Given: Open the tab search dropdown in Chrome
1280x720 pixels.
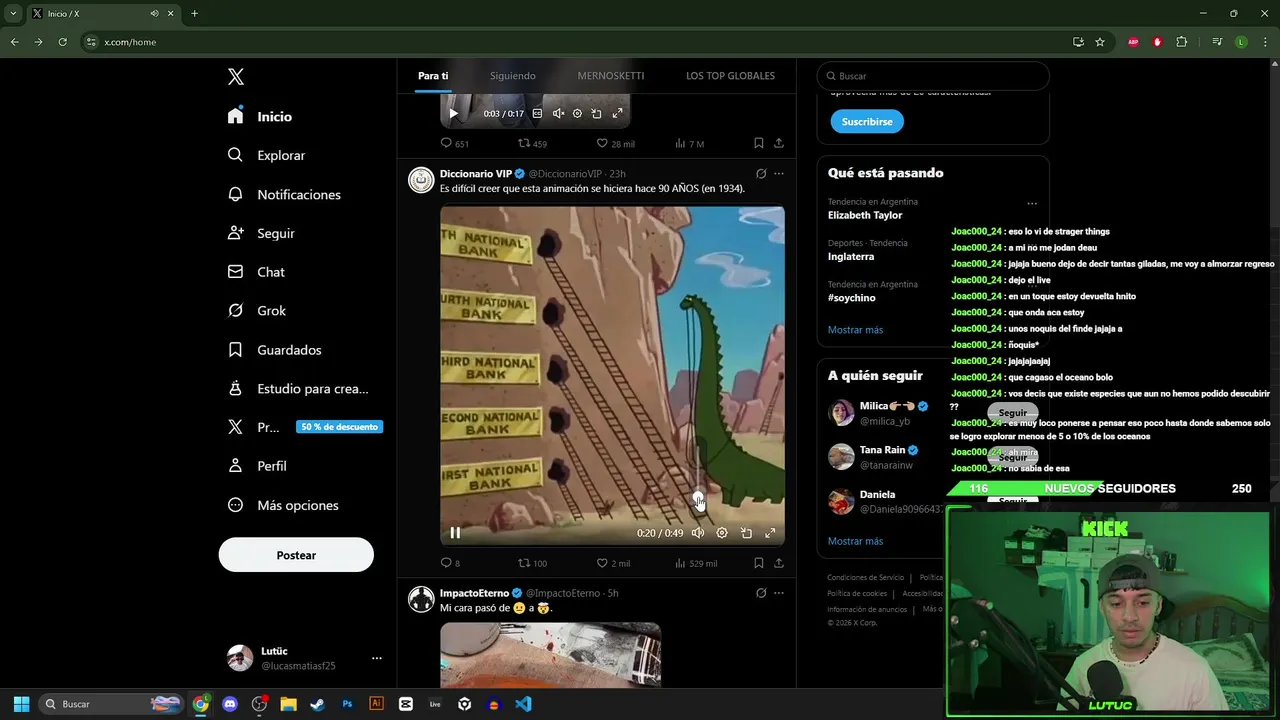Looking at the screenshot, I should tap(13, 13).
